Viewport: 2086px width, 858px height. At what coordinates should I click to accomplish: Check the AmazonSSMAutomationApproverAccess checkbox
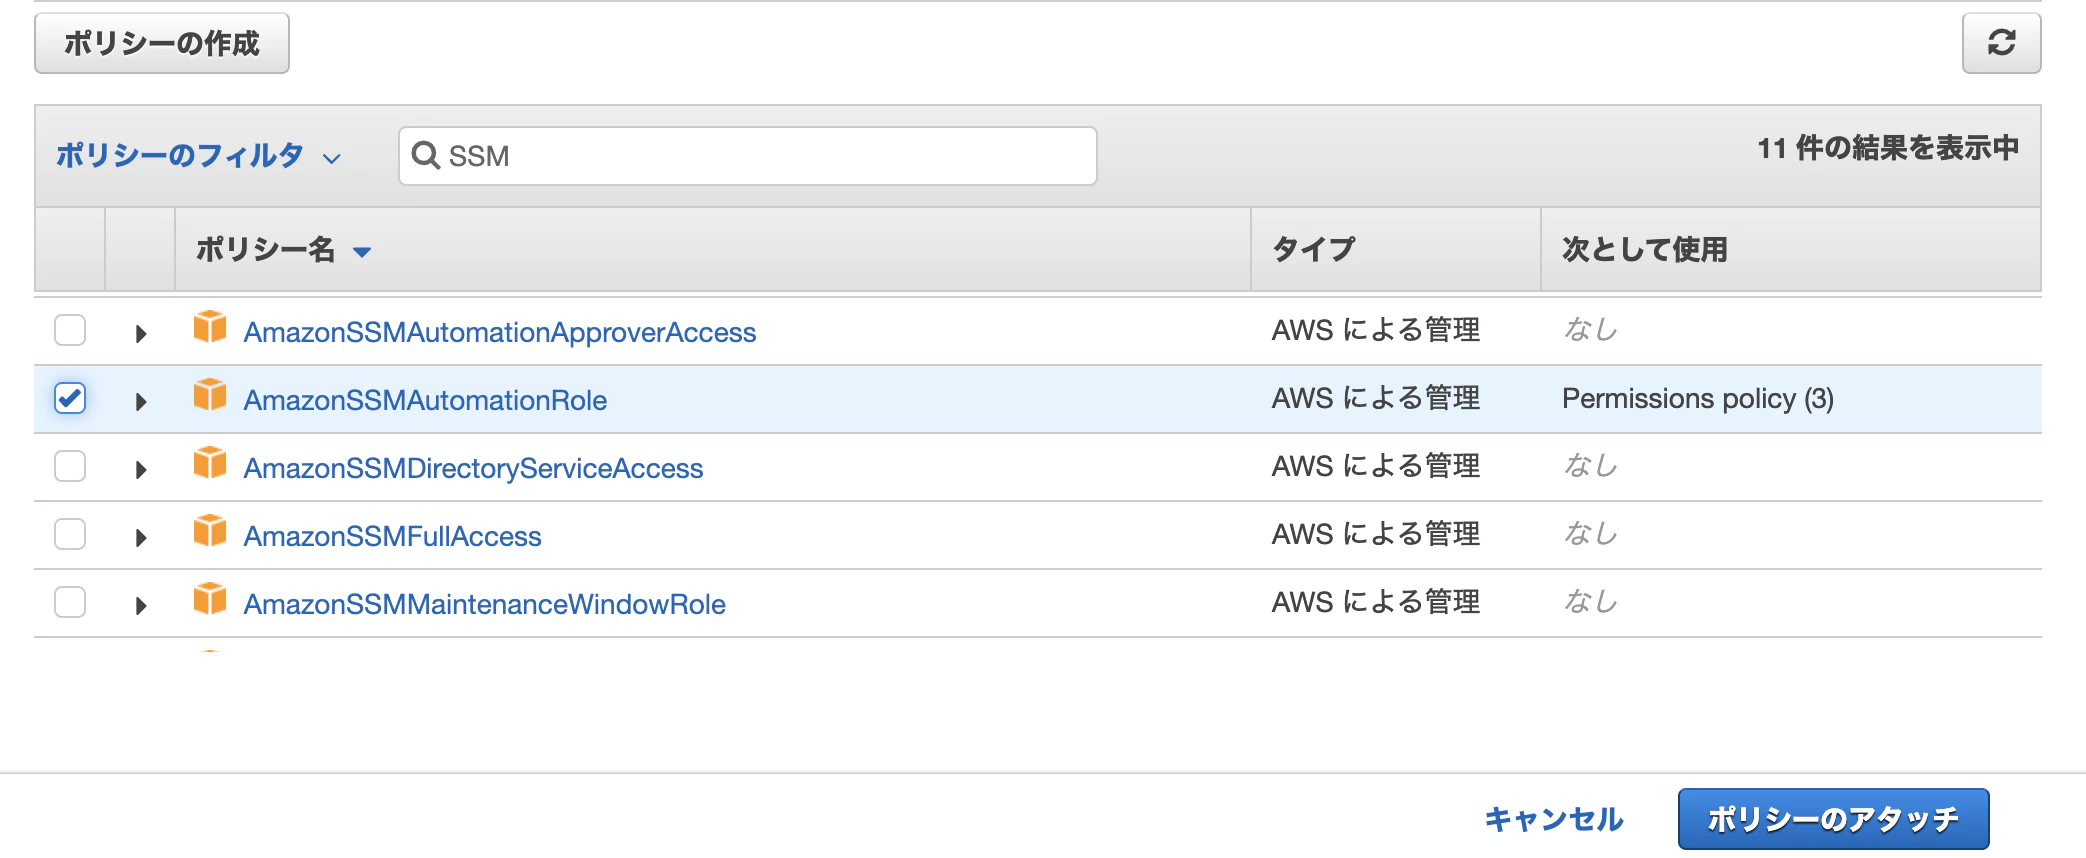pos(70,330)
